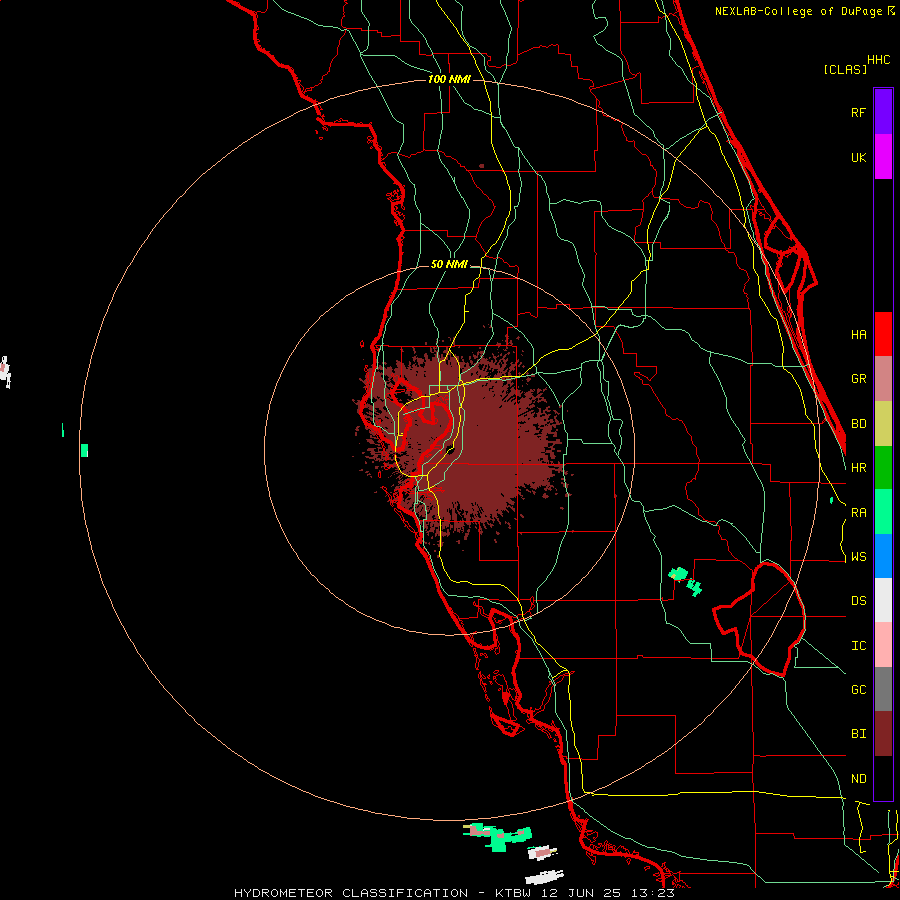Click the HA red legend swatch

tap(883, 334)
